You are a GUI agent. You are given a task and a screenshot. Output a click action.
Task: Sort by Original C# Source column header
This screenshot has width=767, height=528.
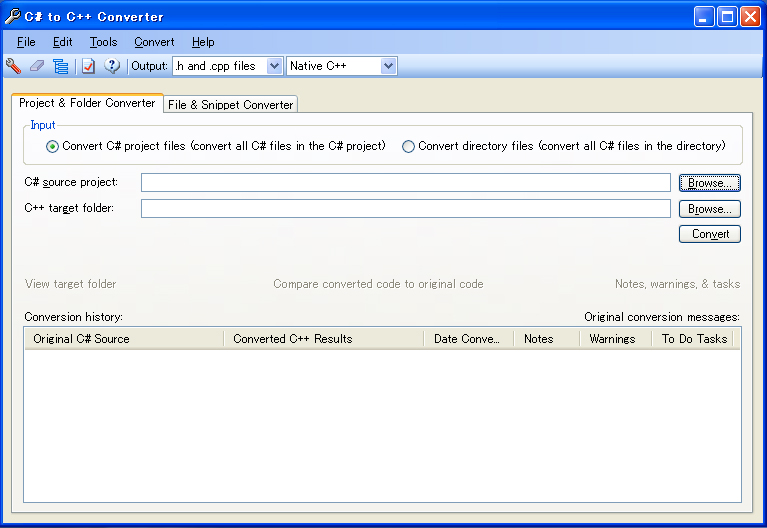[124, 339]
